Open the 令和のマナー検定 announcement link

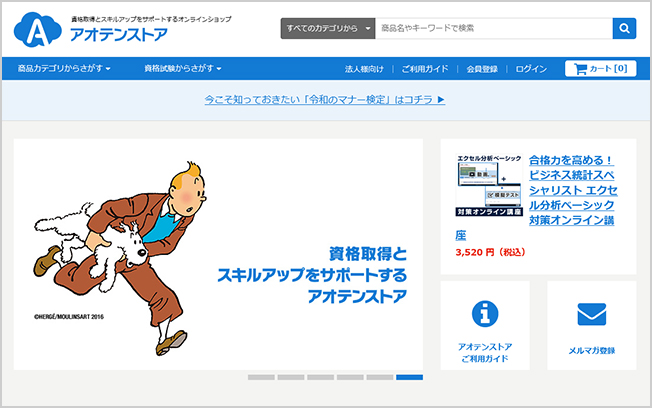click(x=324, y=100)
